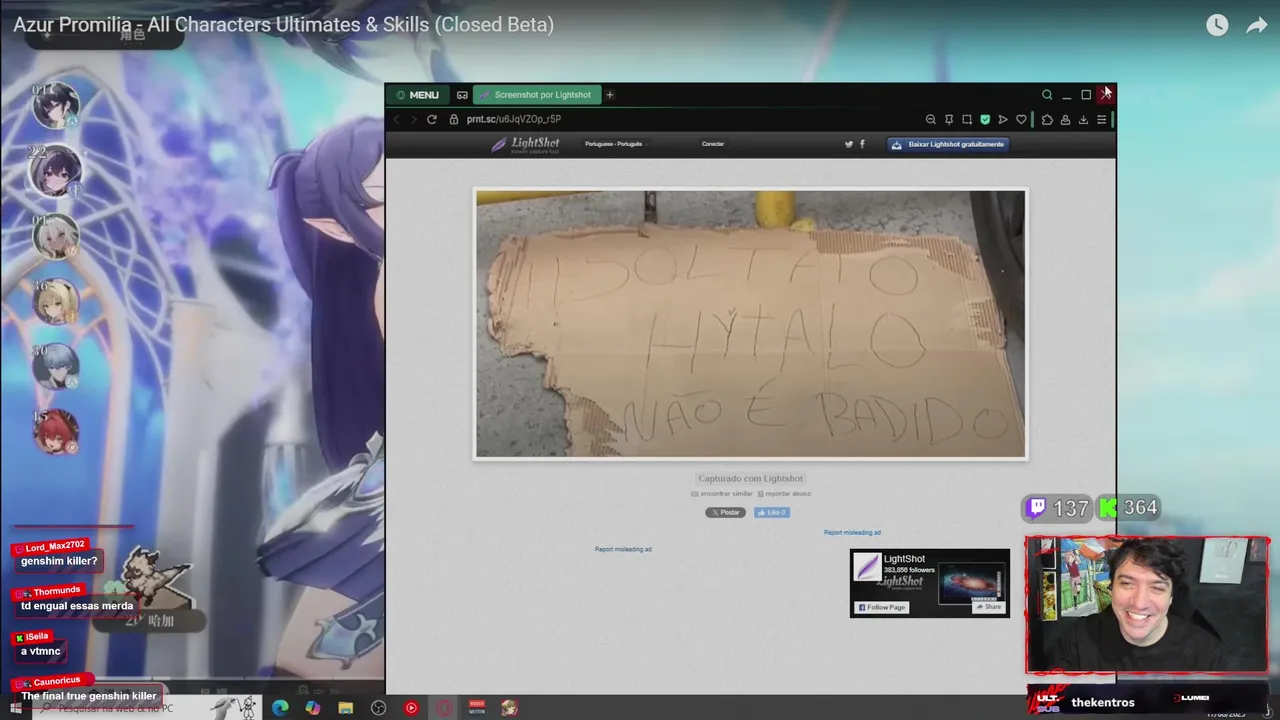Screen dimensions: 1280x720
Task: Open the browser MENU button
Action: click(418, 95)
